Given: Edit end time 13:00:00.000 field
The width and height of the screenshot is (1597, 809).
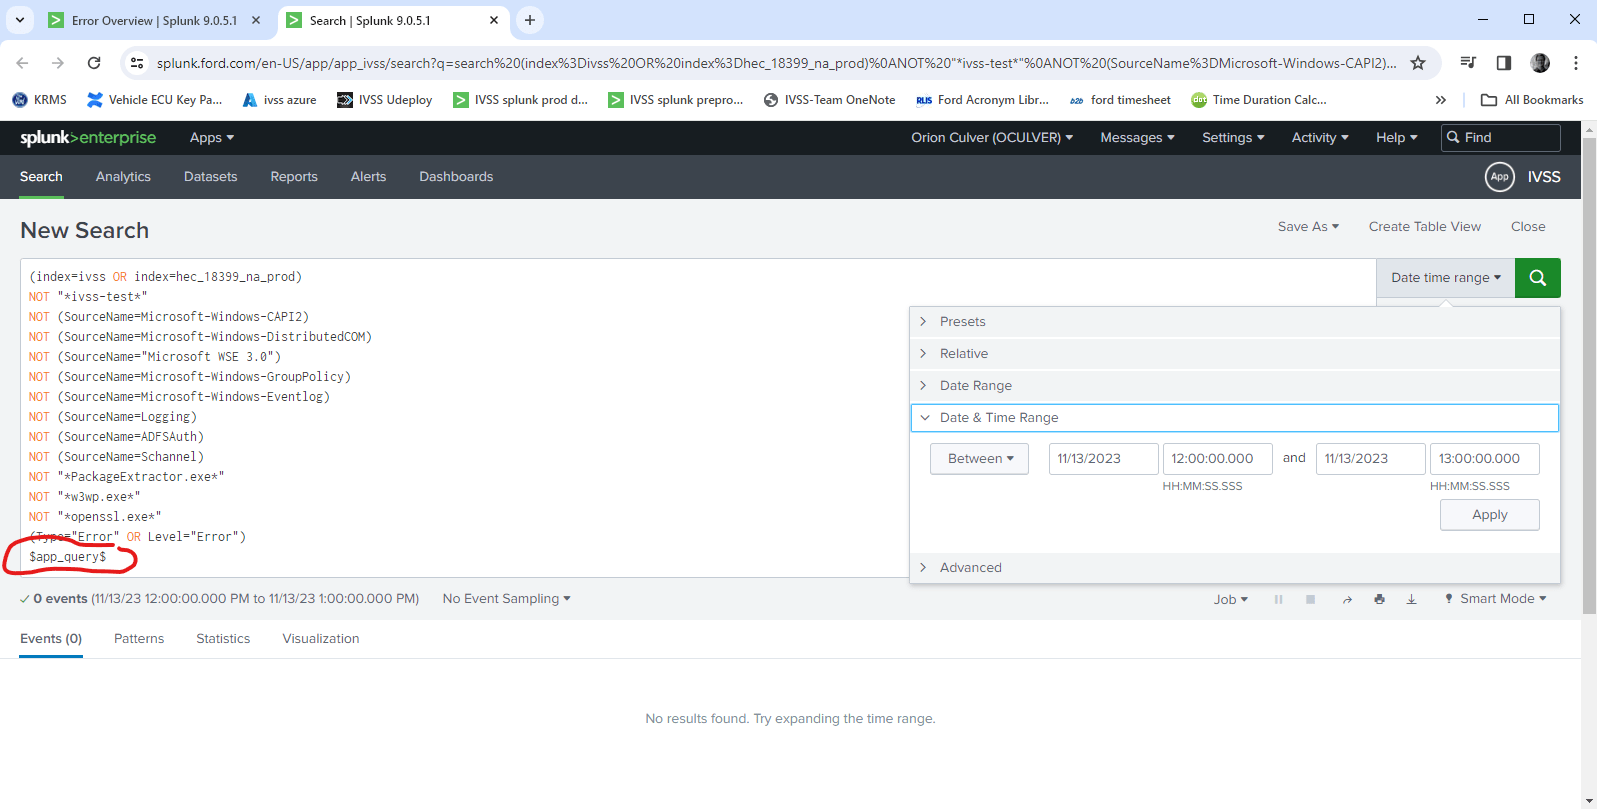Looking at the screenshot, I should pos(1485,459).
